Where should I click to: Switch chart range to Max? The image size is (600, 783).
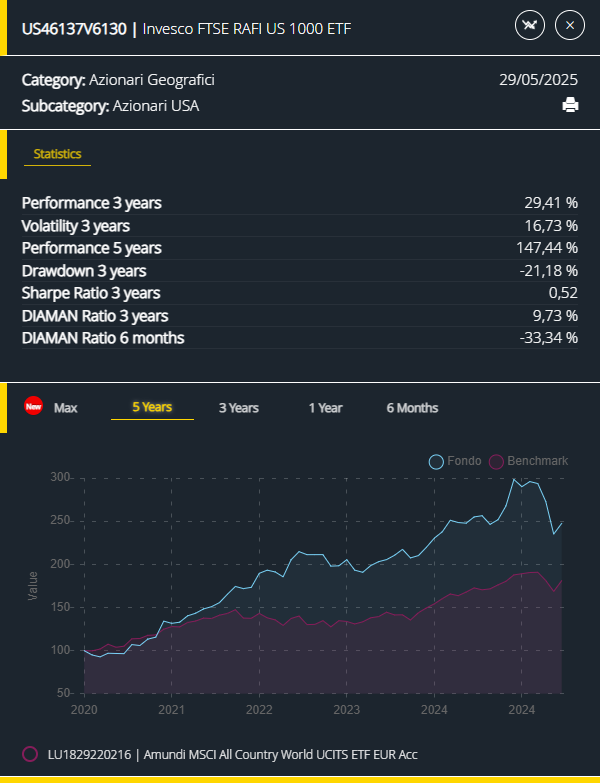pos(66,408)
